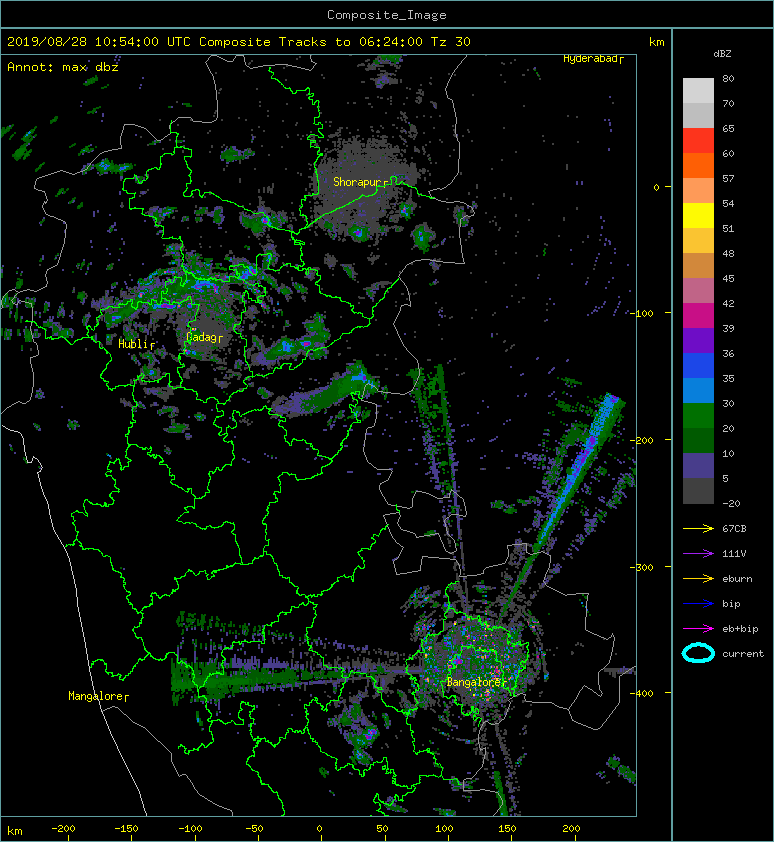Select the mauve 45 dBZ swatch
This screenshot has height=842, width=774.
(698, 290)
